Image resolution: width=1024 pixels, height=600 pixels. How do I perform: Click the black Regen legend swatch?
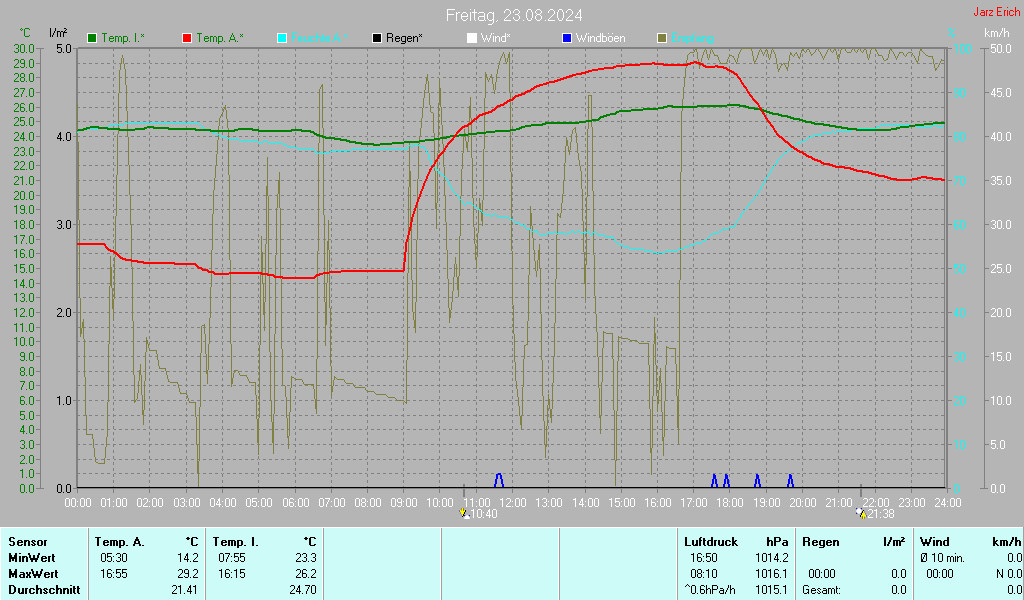point(377,38)
